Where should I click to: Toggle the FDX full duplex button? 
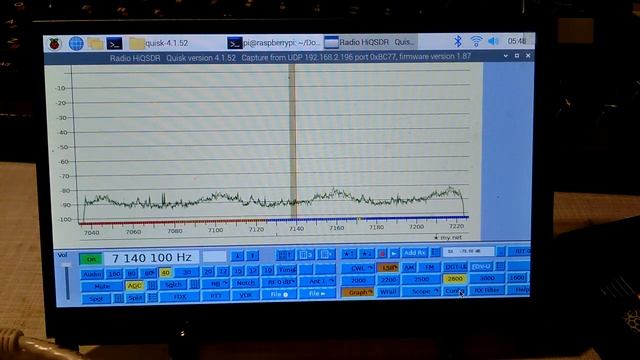[x=180, y=297]
